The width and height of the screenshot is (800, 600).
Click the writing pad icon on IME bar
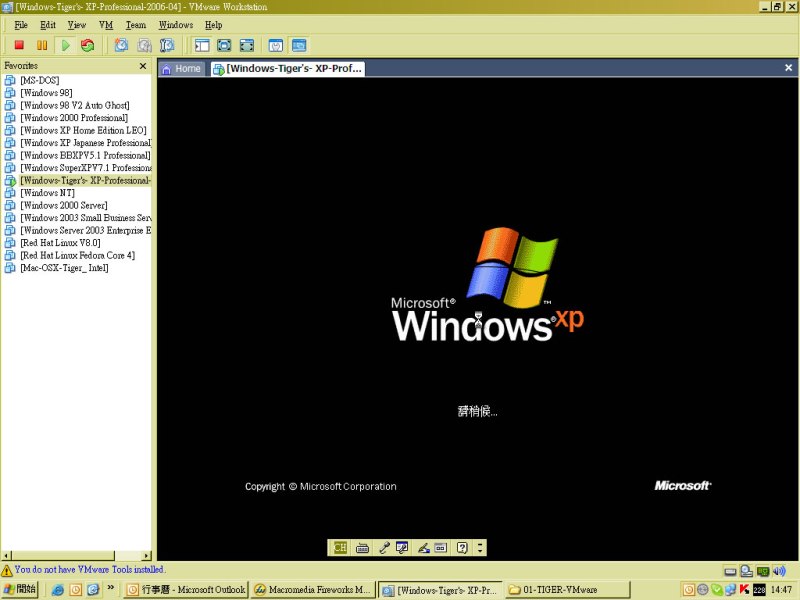(x=440, y=548)
